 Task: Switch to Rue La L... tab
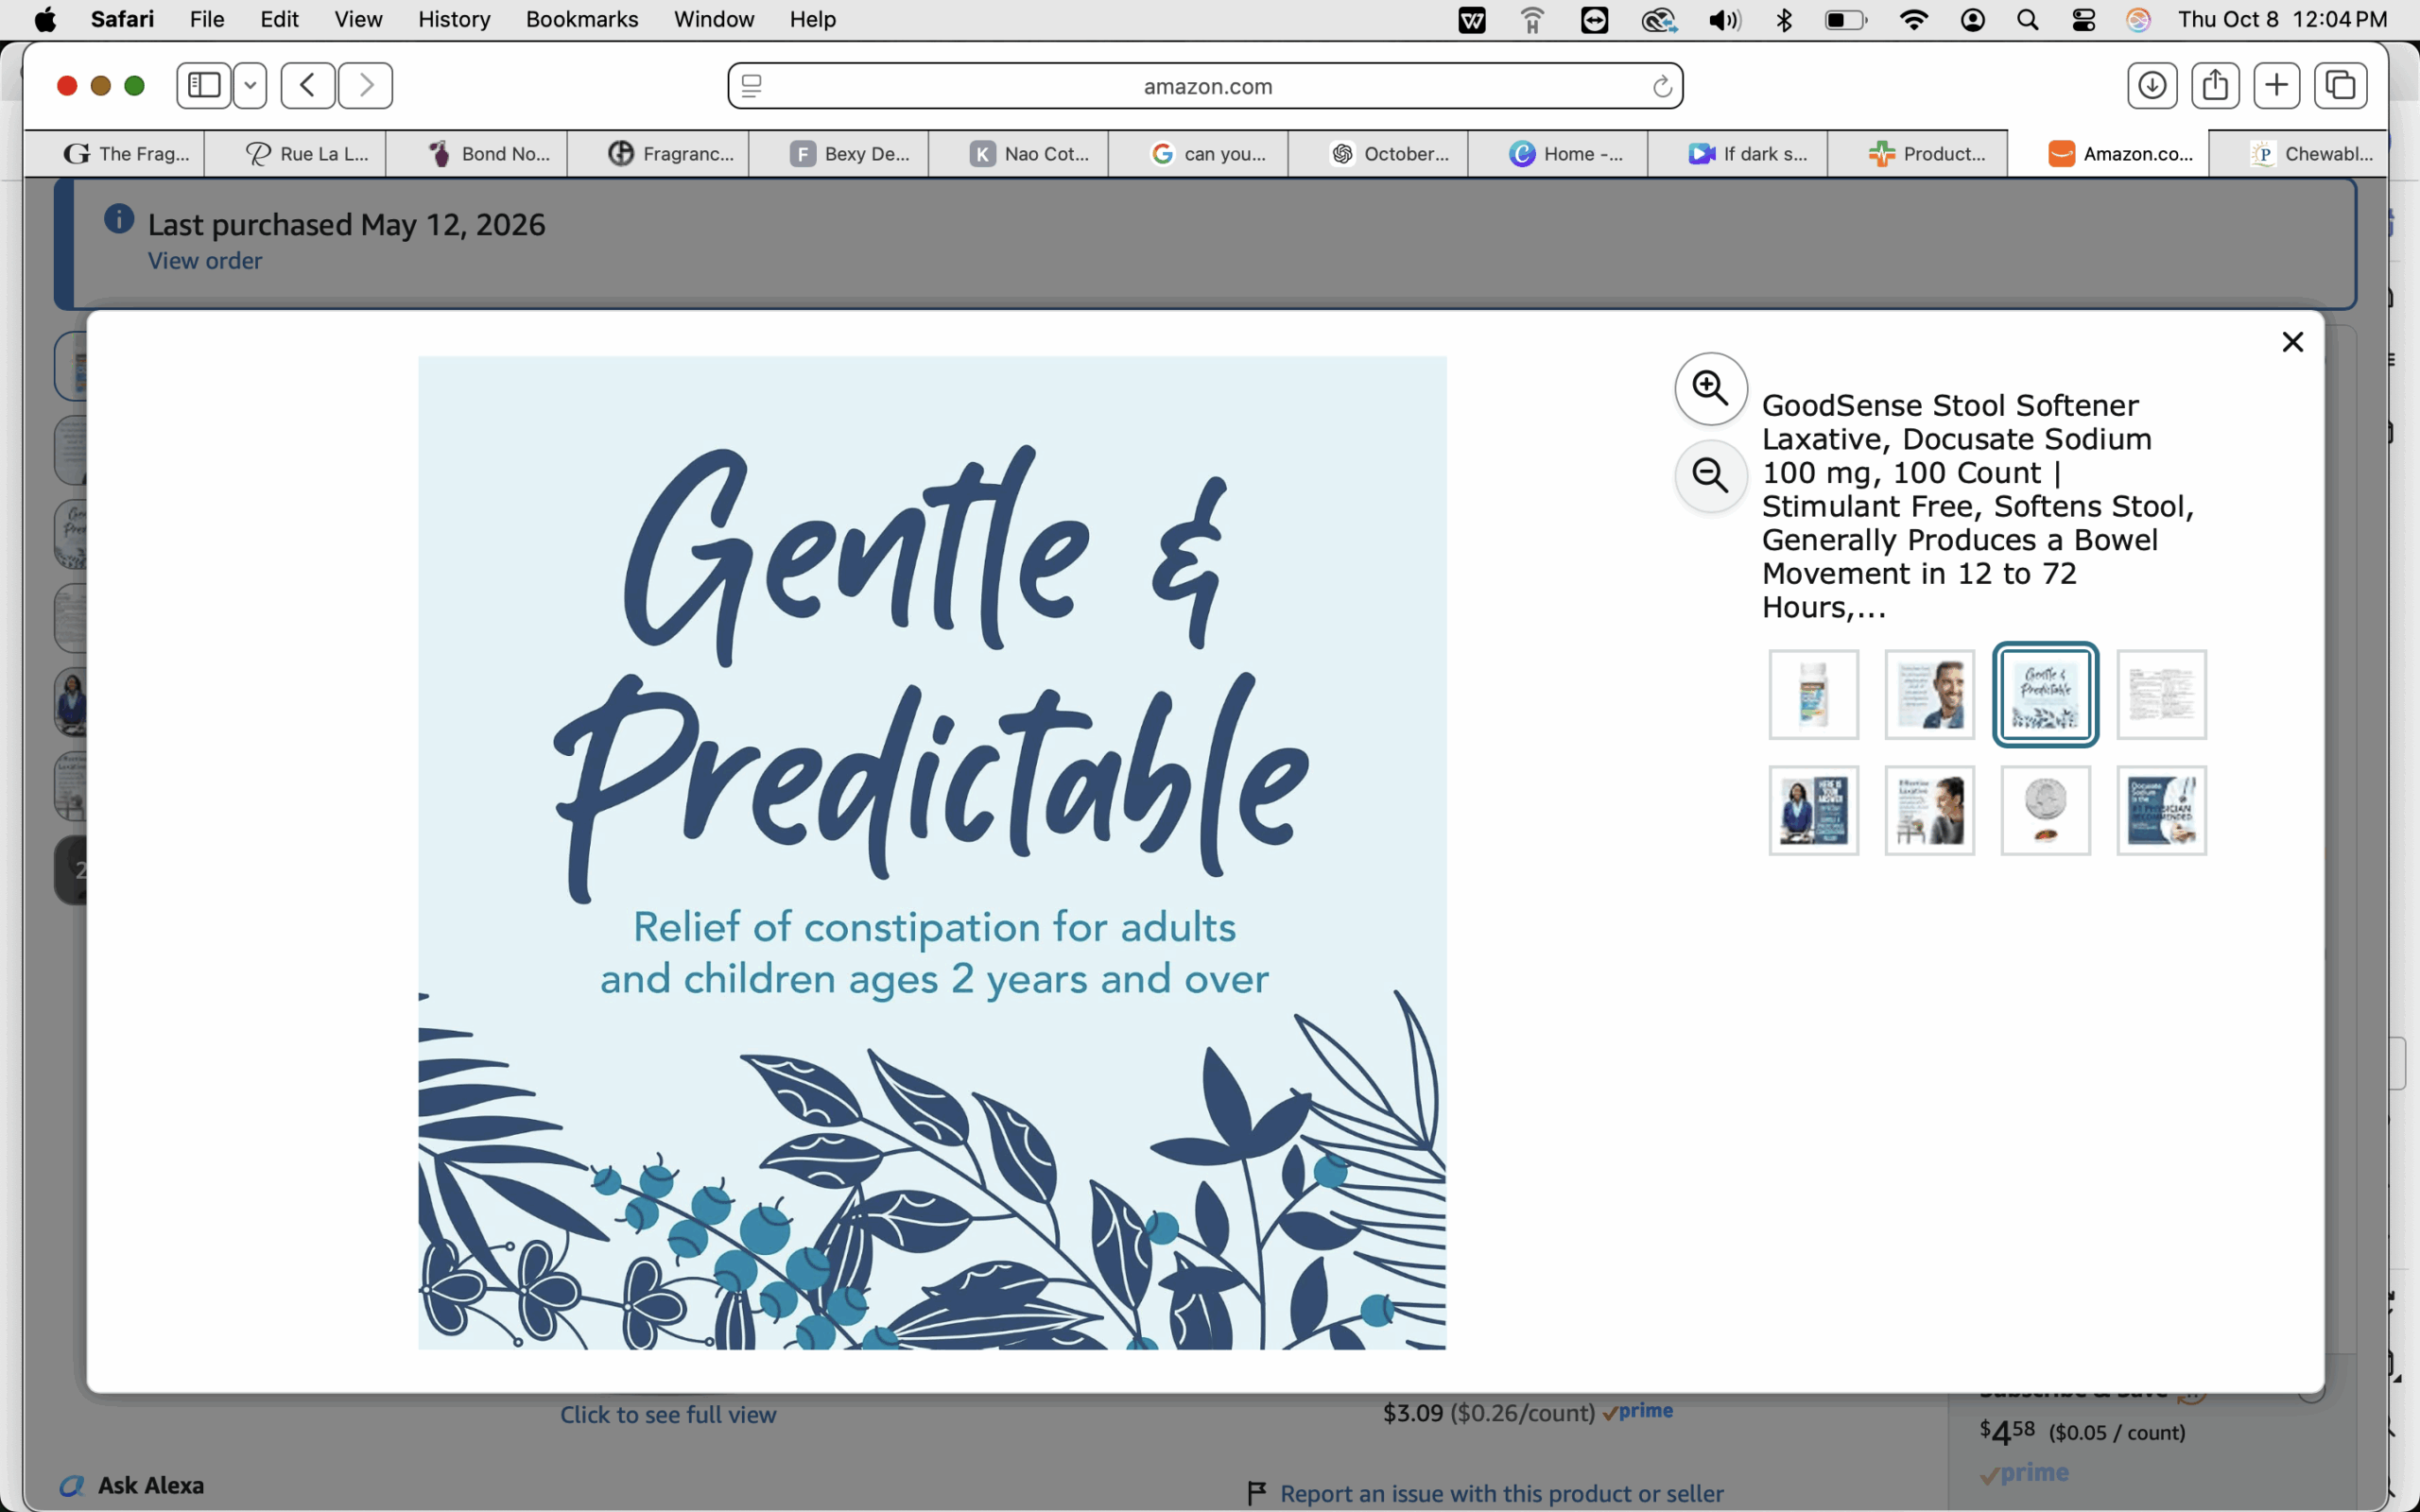(x=295, y=153)
